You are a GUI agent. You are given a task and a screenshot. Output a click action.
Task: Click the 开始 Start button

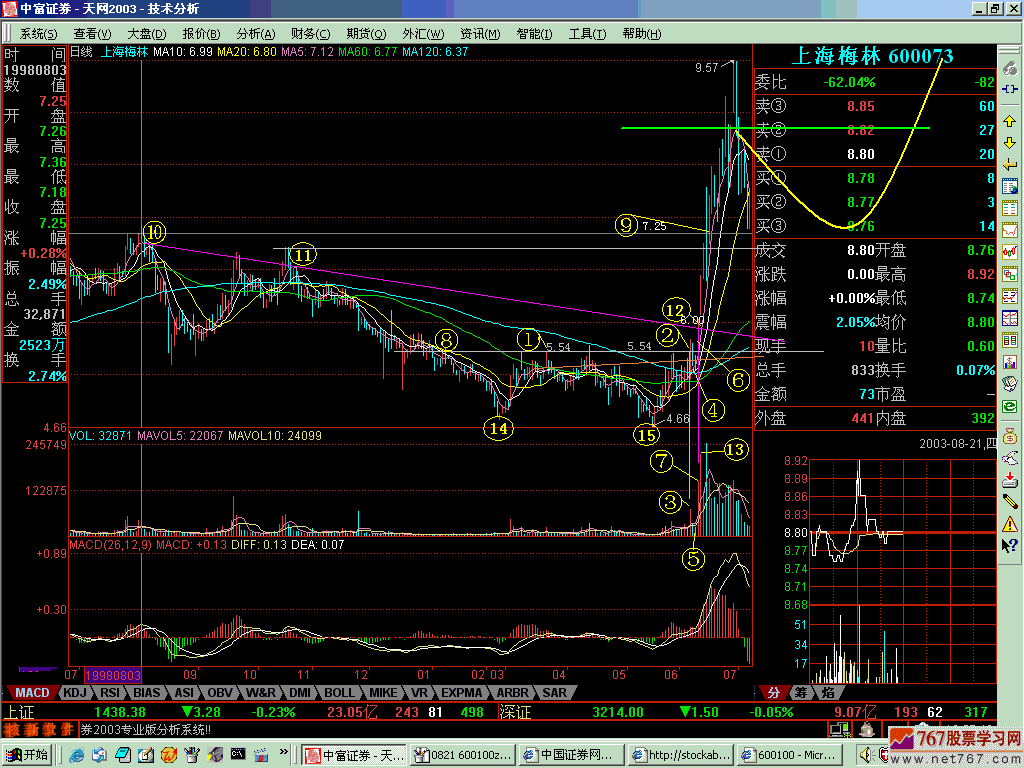pos(28,754)
